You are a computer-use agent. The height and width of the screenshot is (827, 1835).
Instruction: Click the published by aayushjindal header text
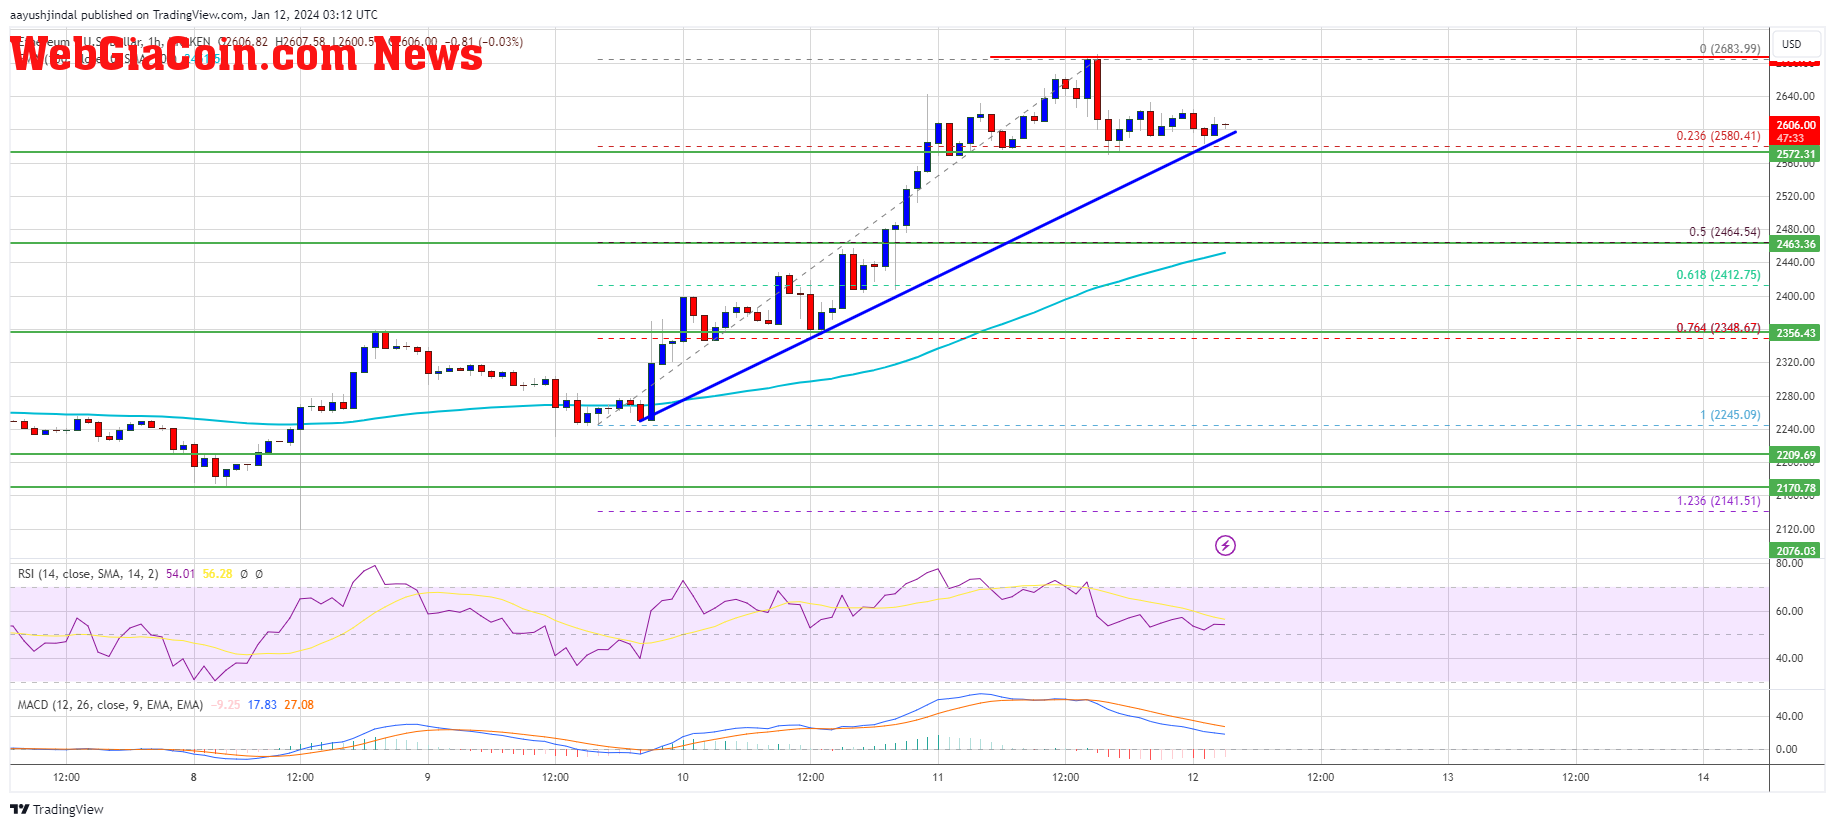194,15
